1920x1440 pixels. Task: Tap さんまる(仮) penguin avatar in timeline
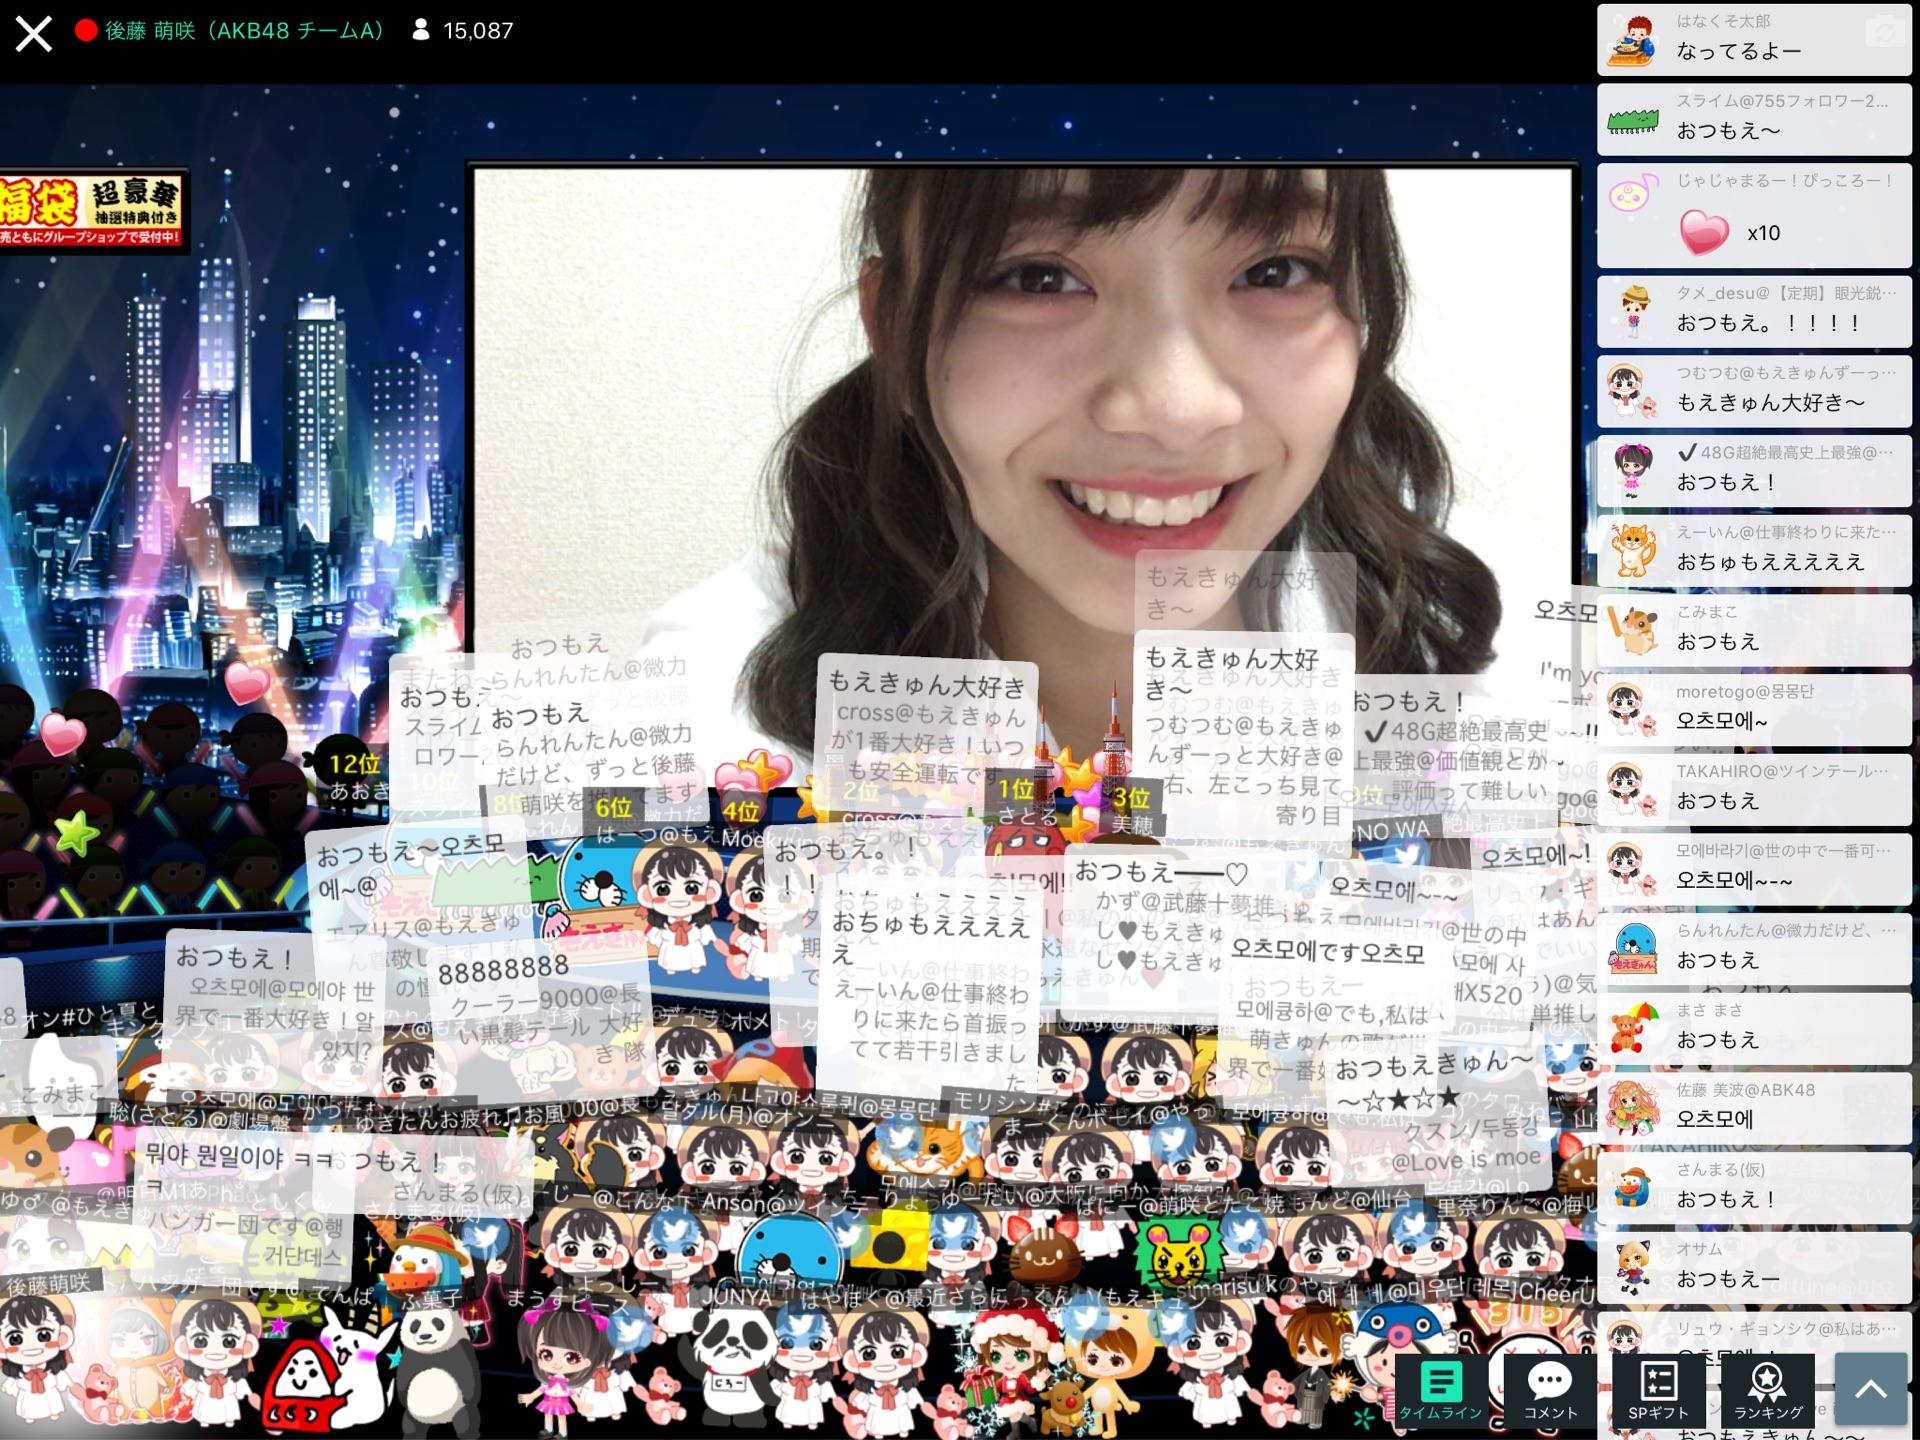coord(1633,1188)
